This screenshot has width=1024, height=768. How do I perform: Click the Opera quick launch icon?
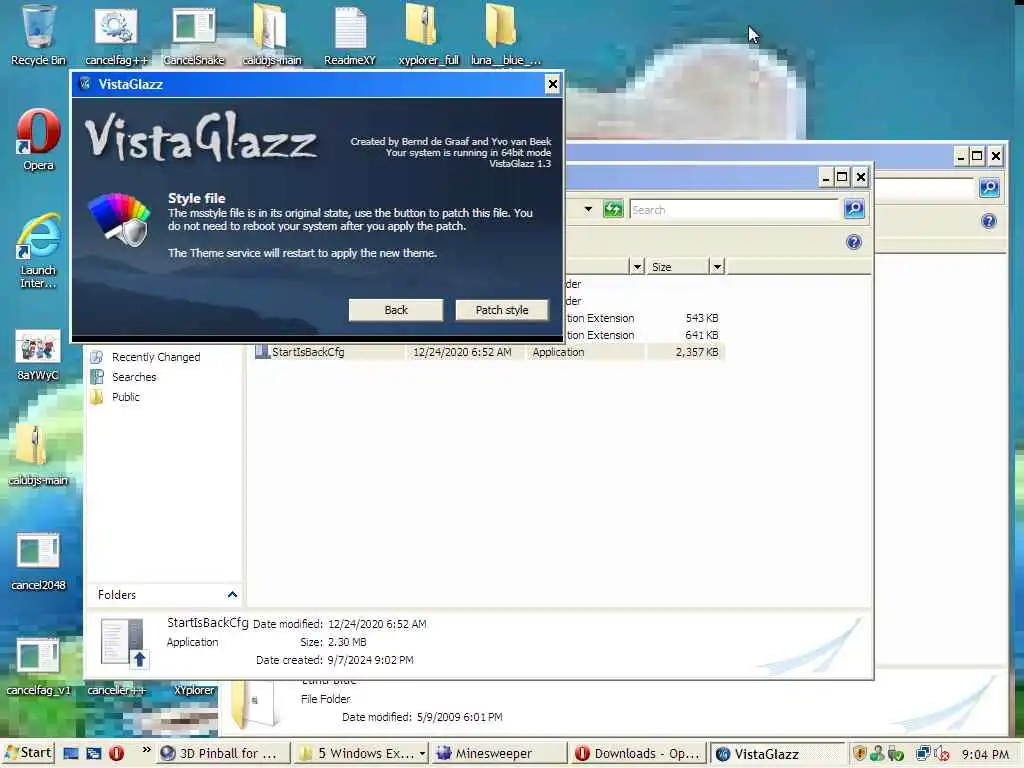pyautogui.click(x=116, y=754)
